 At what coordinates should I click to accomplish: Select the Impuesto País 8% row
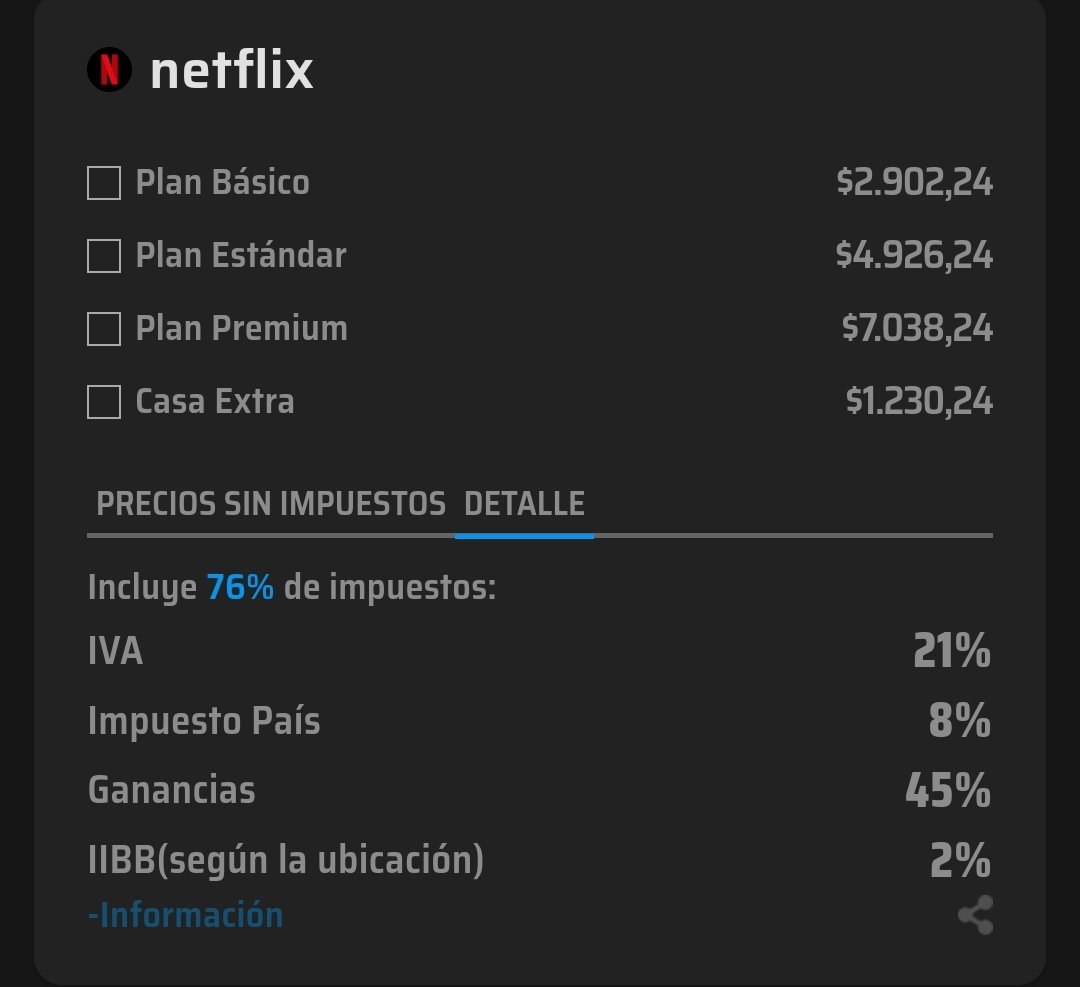coord(540,720)
